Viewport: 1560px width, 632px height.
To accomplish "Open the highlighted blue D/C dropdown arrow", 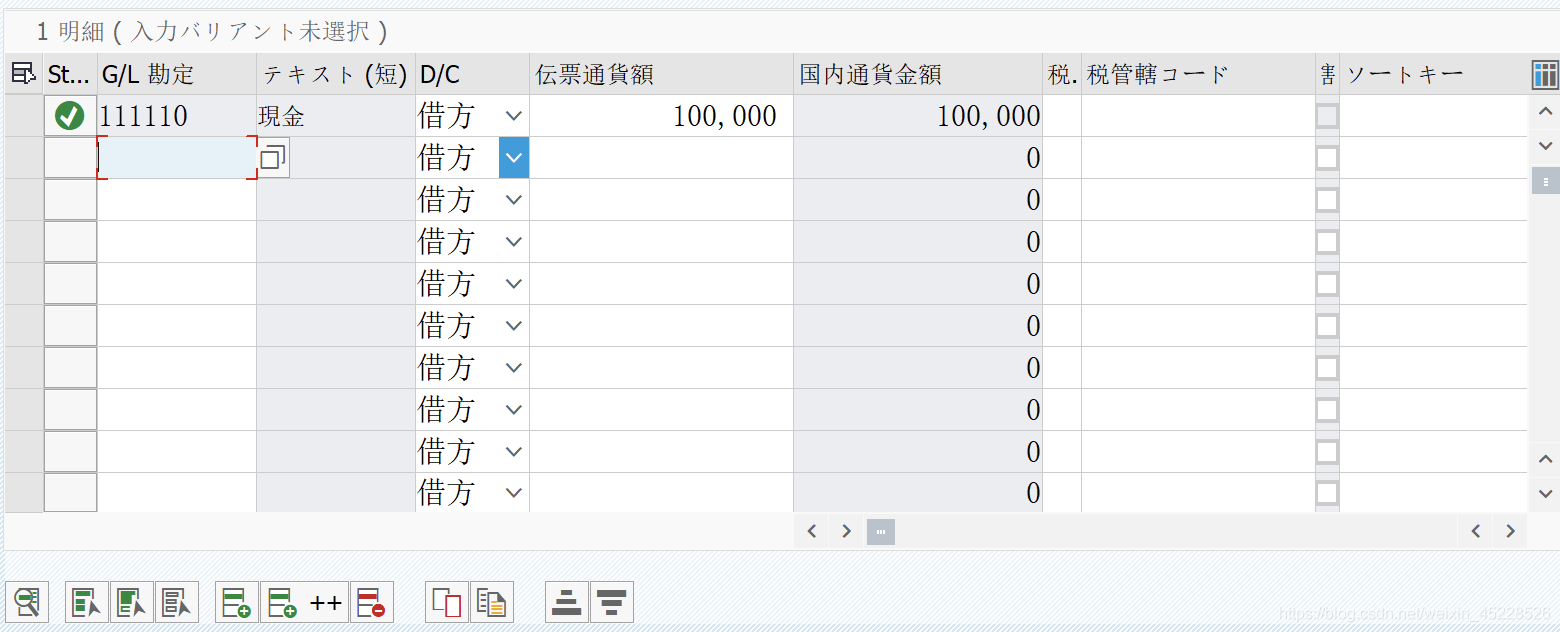I will (514, 158).
